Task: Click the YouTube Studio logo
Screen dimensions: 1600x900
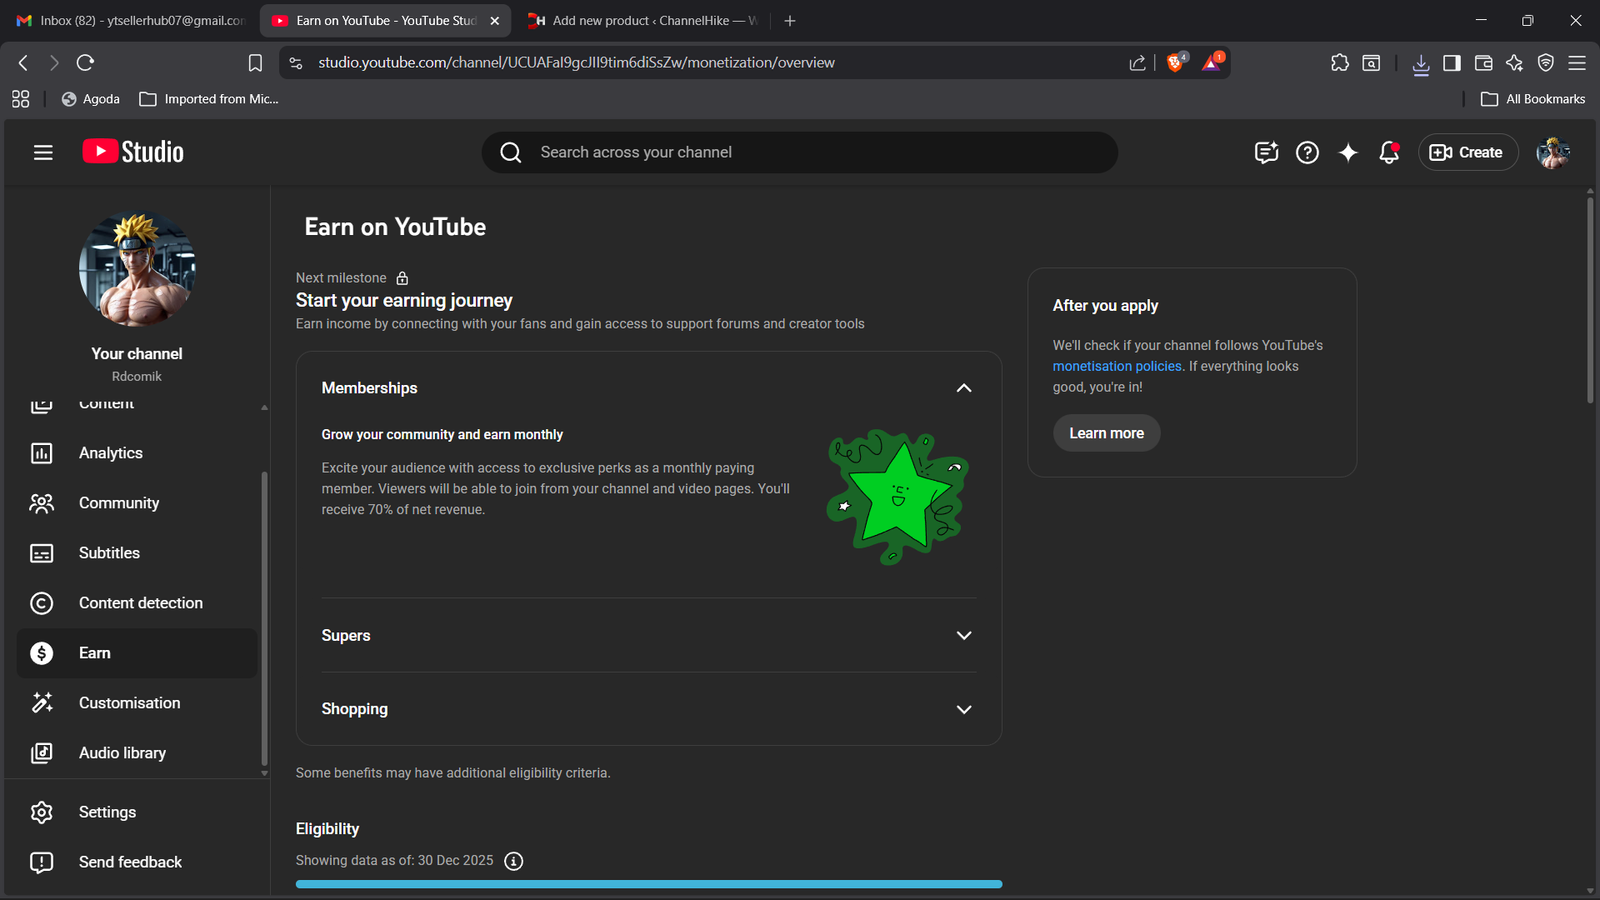Action: (x=133, y=152)
